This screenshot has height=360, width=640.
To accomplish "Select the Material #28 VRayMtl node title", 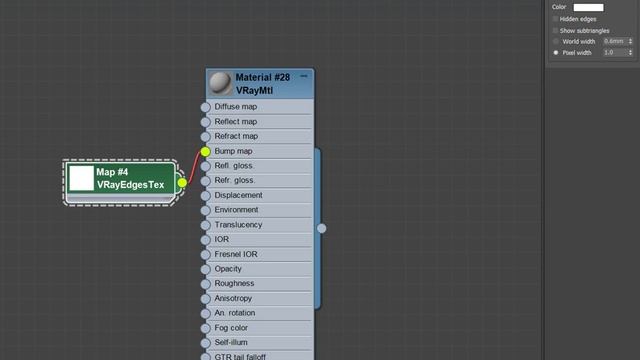I will coord(262,84).
